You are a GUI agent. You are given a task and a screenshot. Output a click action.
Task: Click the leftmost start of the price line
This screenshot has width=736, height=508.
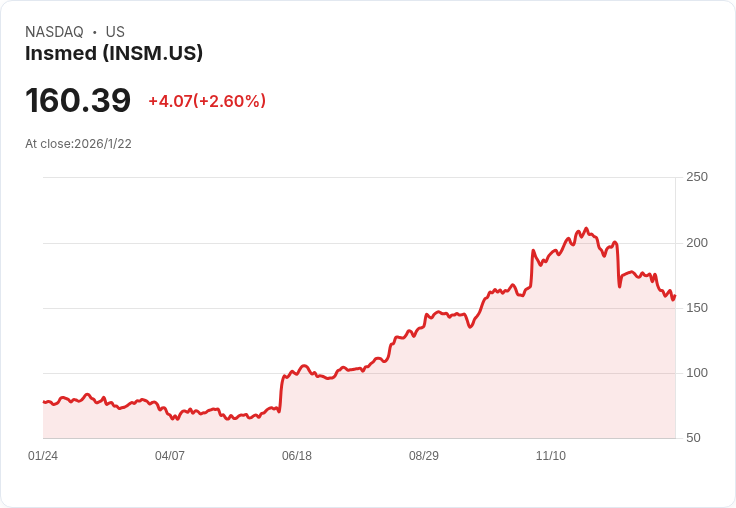point(43,402)
